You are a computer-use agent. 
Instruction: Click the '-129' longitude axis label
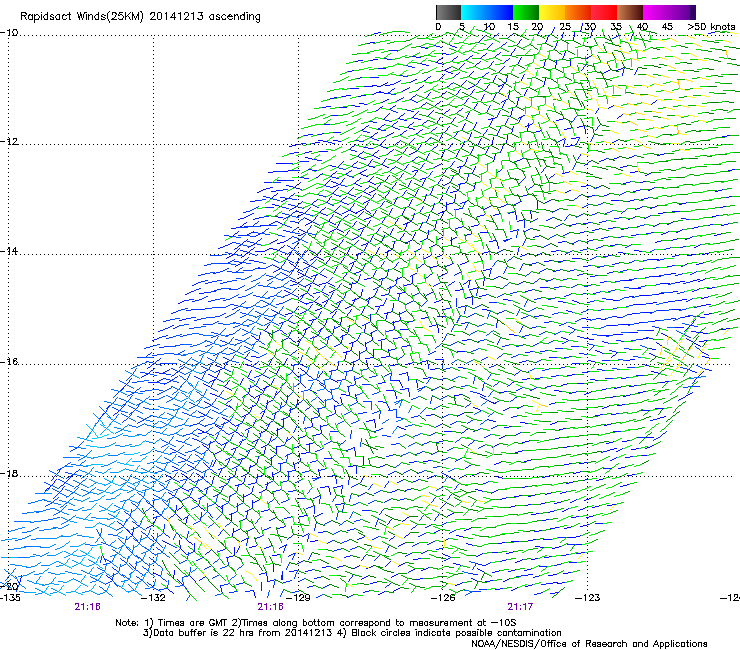(299, 598)
